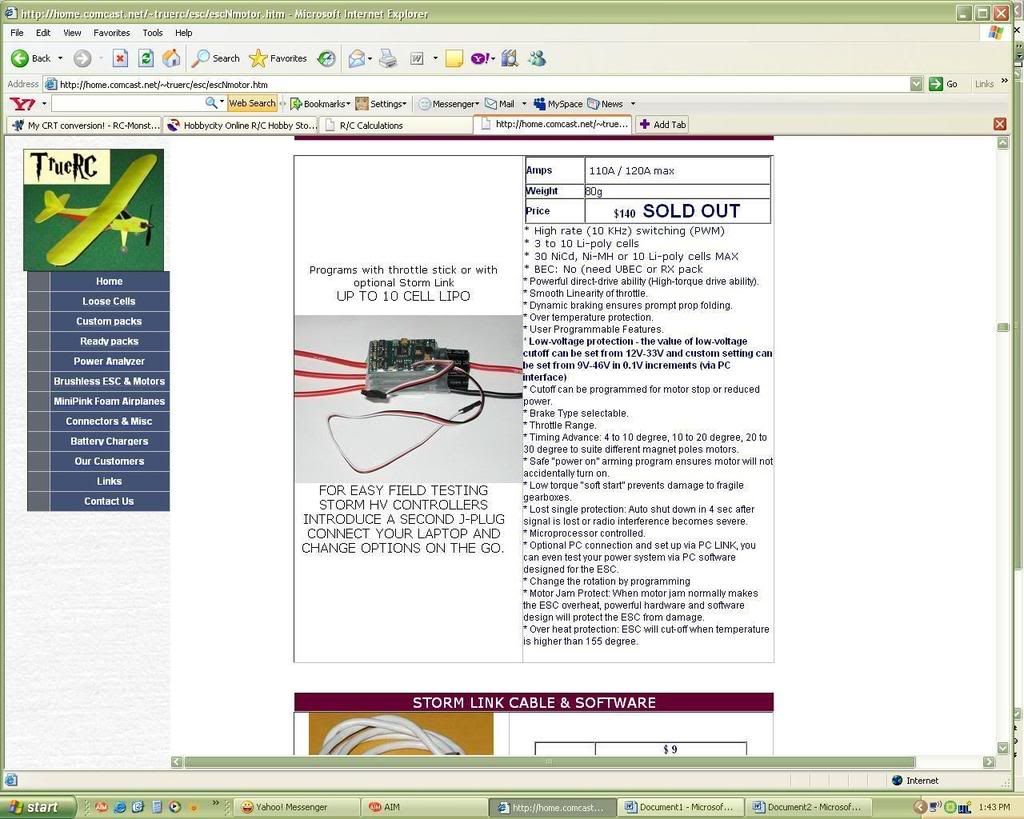Expand the Bookmarks dropdown
Screen dimensions: 1024x819
320,103
